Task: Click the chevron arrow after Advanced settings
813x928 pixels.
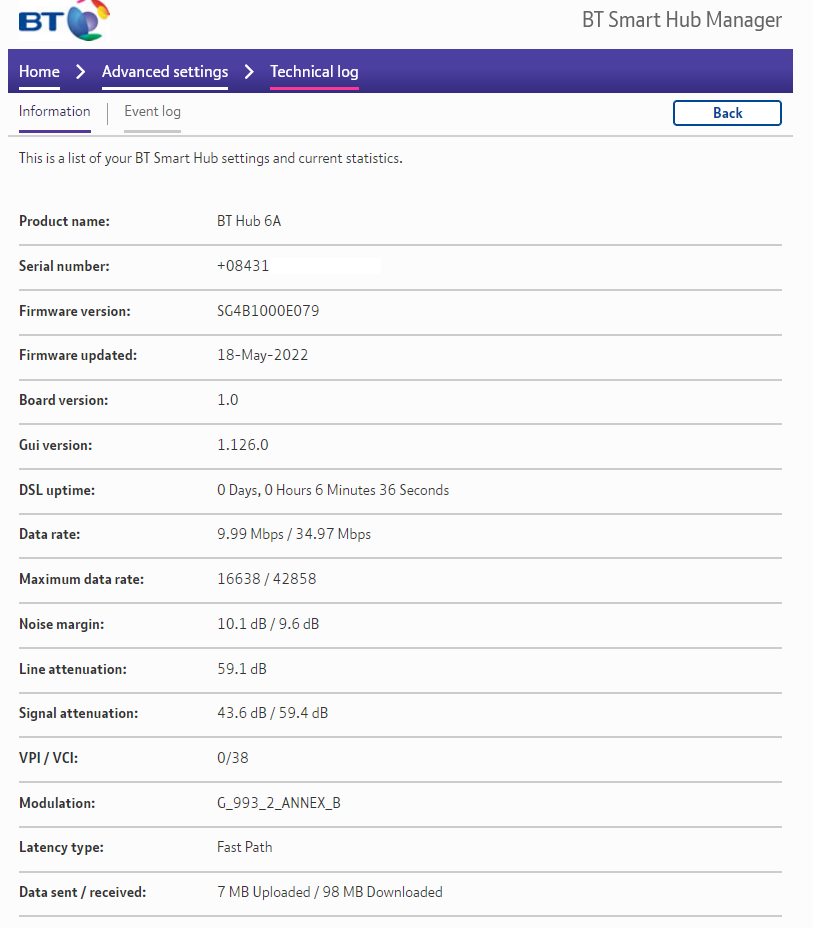Action: pos(249,72)
